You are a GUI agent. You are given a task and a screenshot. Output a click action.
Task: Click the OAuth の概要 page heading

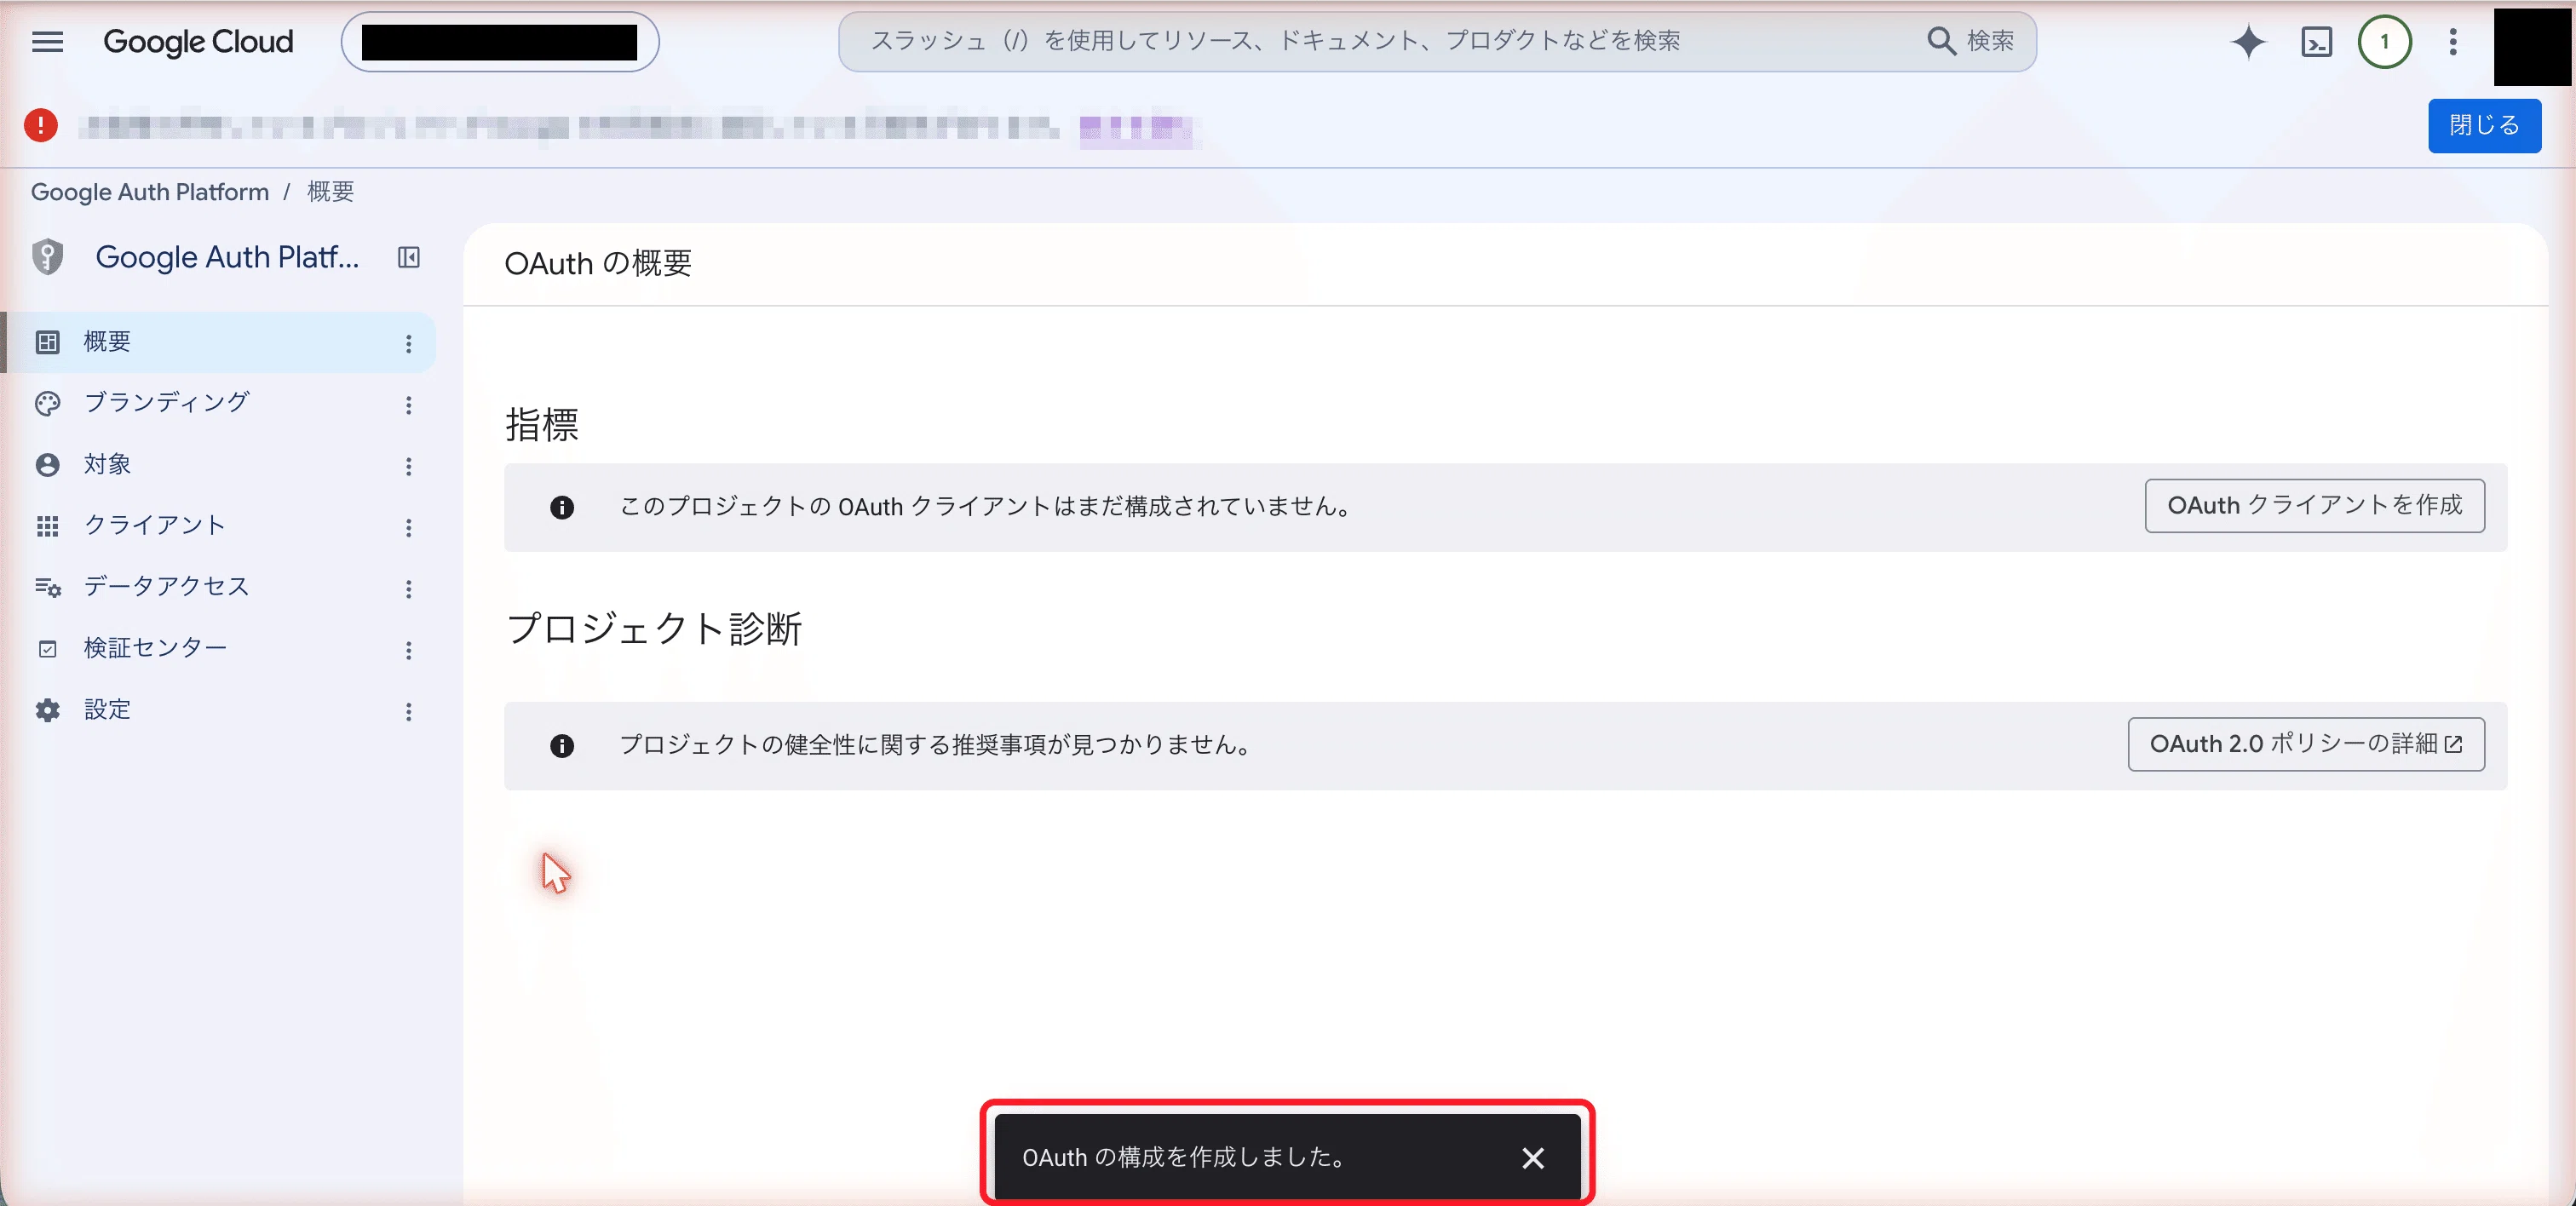(598, 264)
